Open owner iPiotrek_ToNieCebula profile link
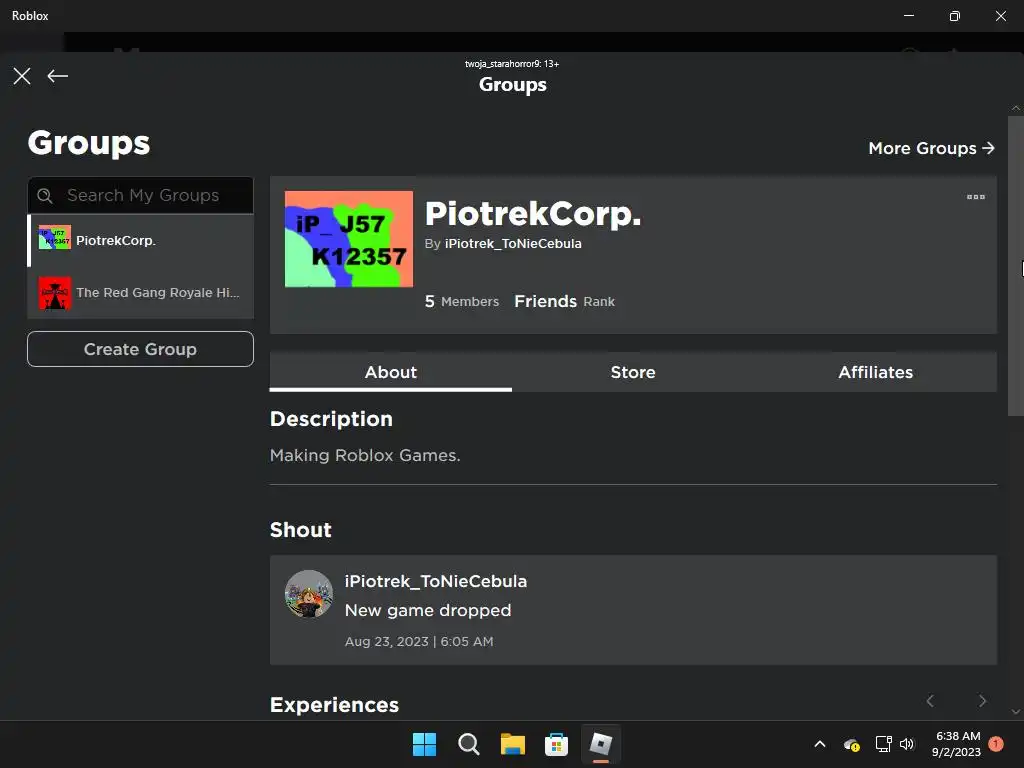Viewport: 1024px width, 768px height. tap(513, 244)
